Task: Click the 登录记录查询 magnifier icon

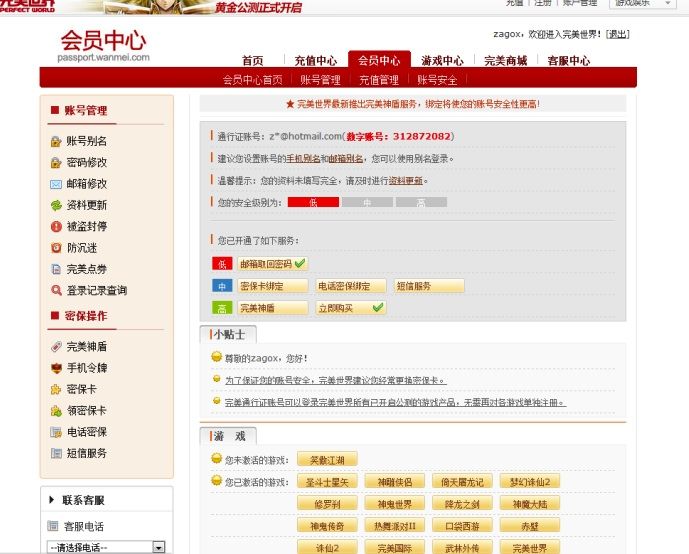Action: coord(56,290)
